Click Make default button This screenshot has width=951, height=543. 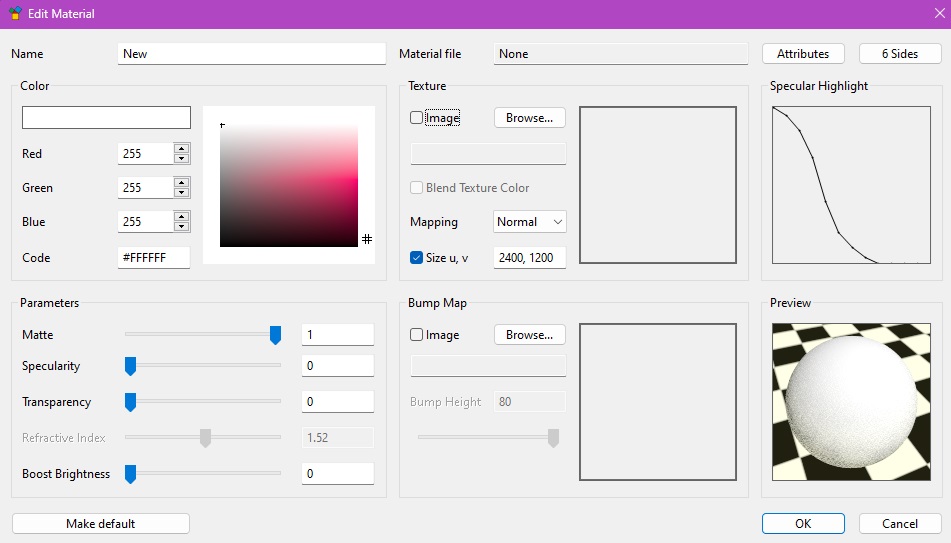coord(101,524)
